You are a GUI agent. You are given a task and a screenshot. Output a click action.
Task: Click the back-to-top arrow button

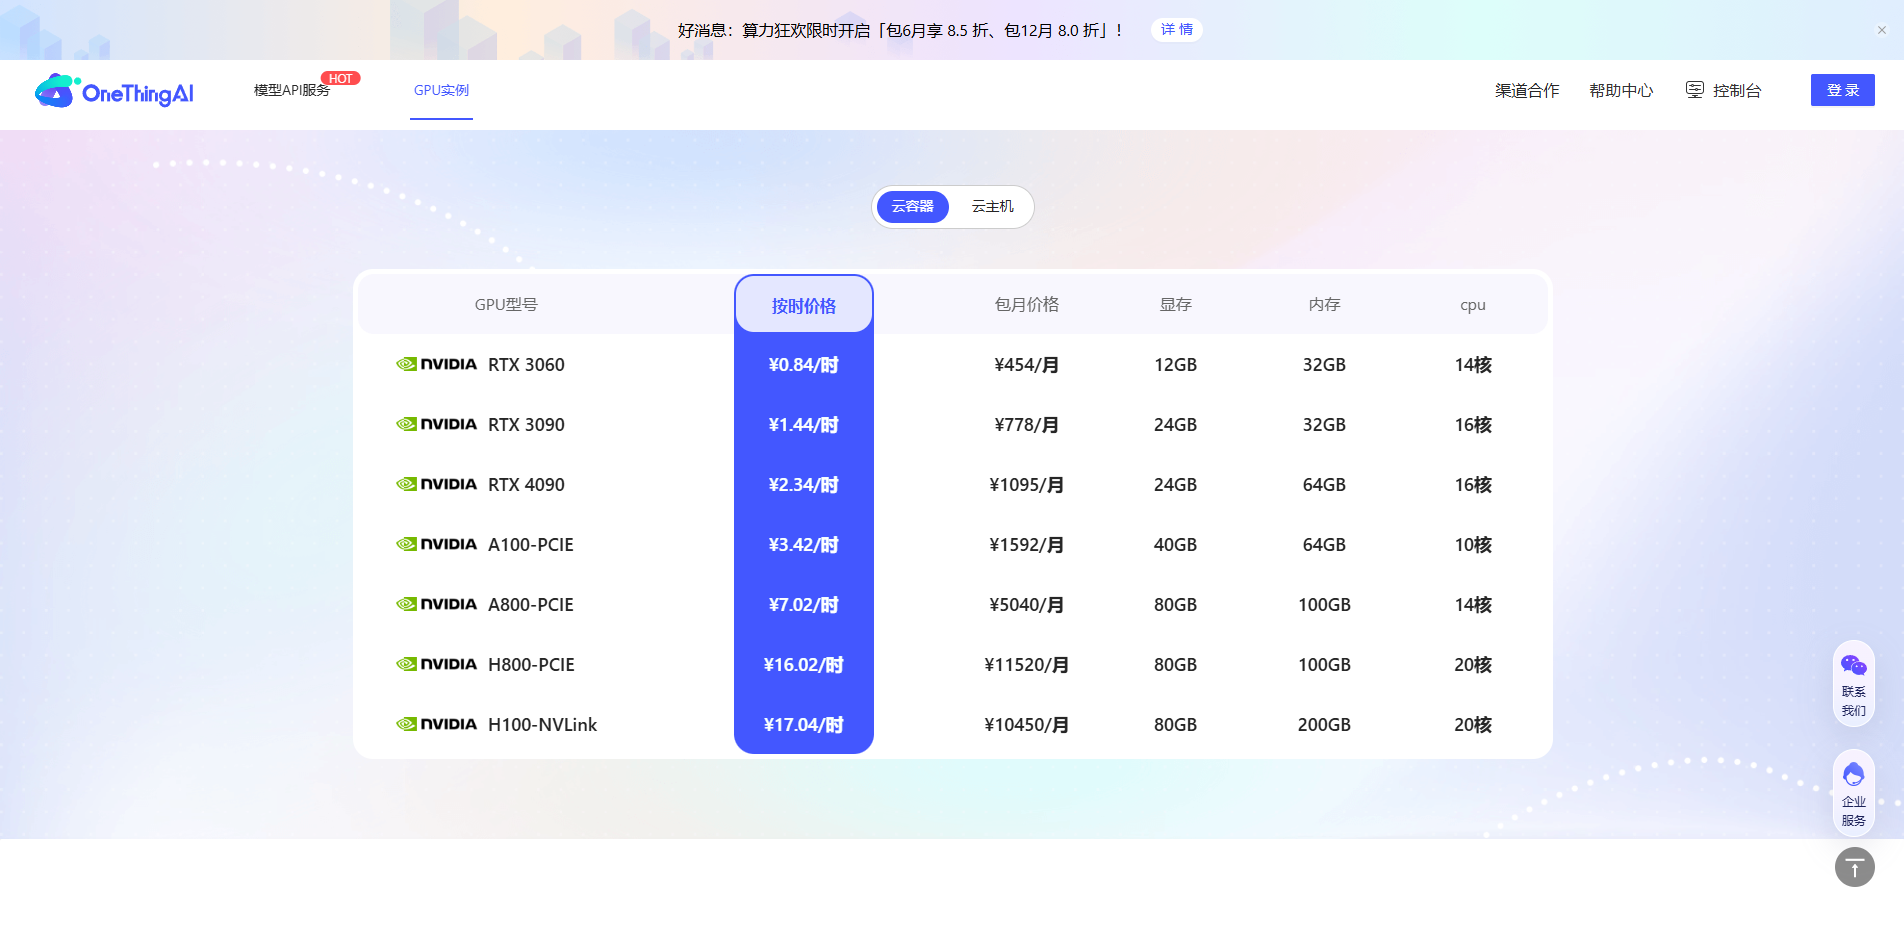point(1855,867)
